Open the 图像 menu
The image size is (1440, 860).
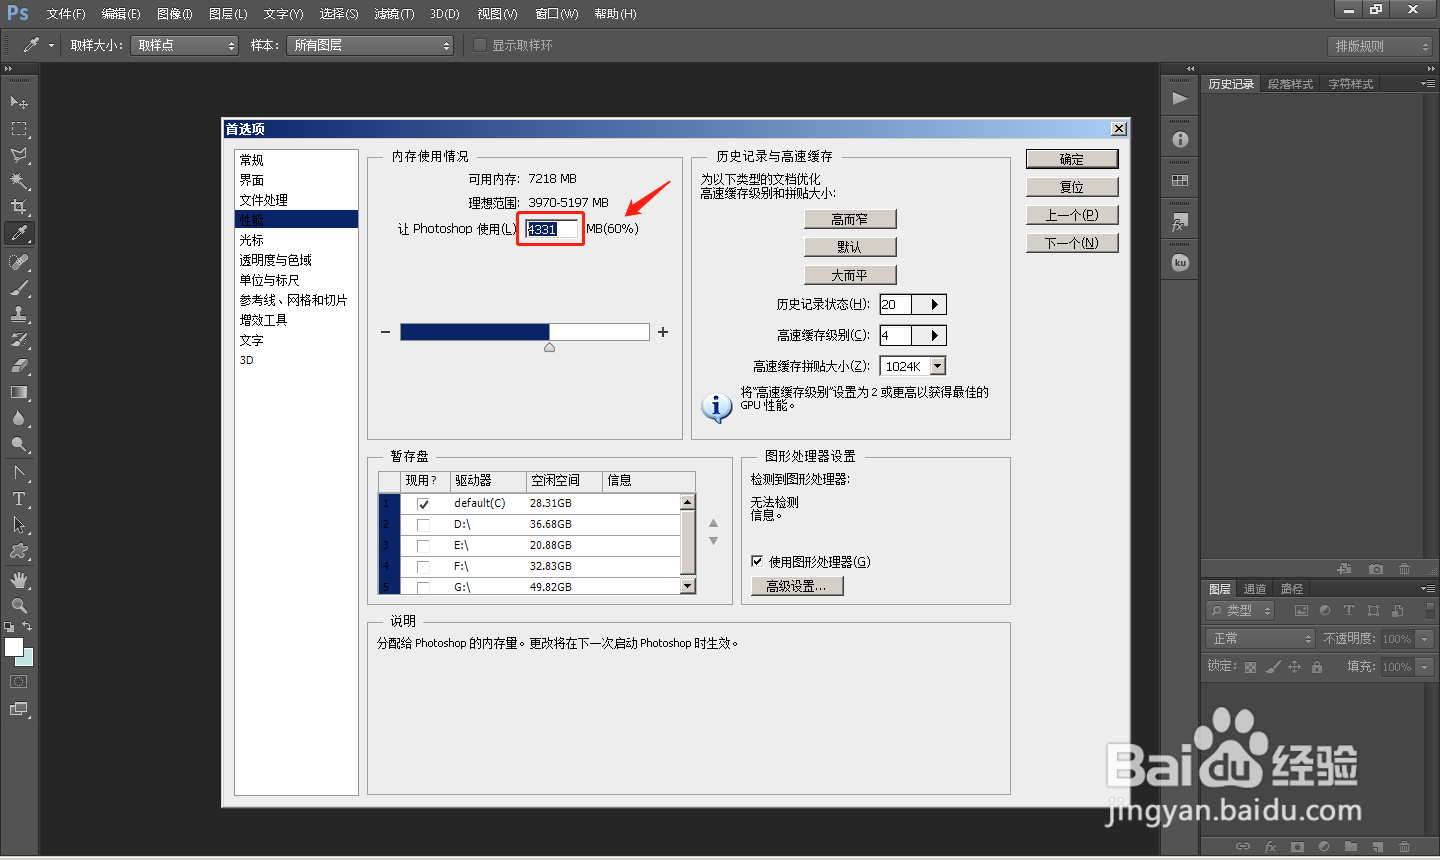175,14
